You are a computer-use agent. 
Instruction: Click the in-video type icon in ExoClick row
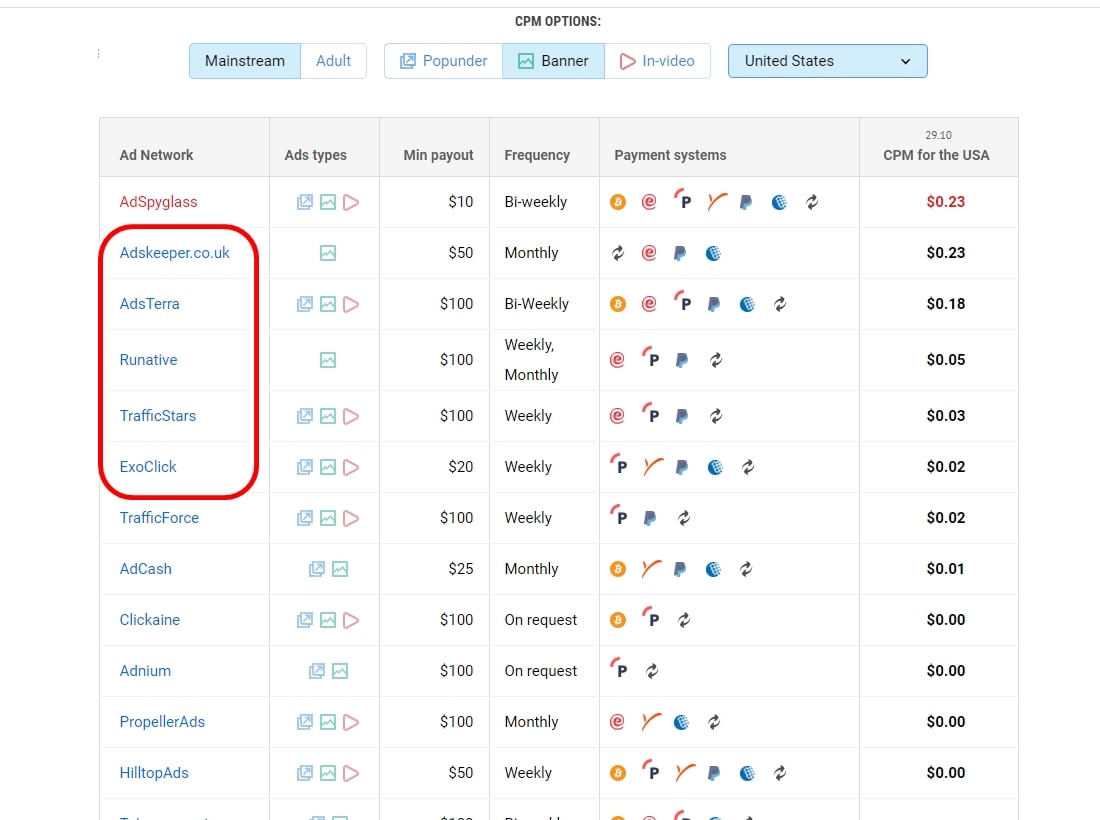pos(351,467)
